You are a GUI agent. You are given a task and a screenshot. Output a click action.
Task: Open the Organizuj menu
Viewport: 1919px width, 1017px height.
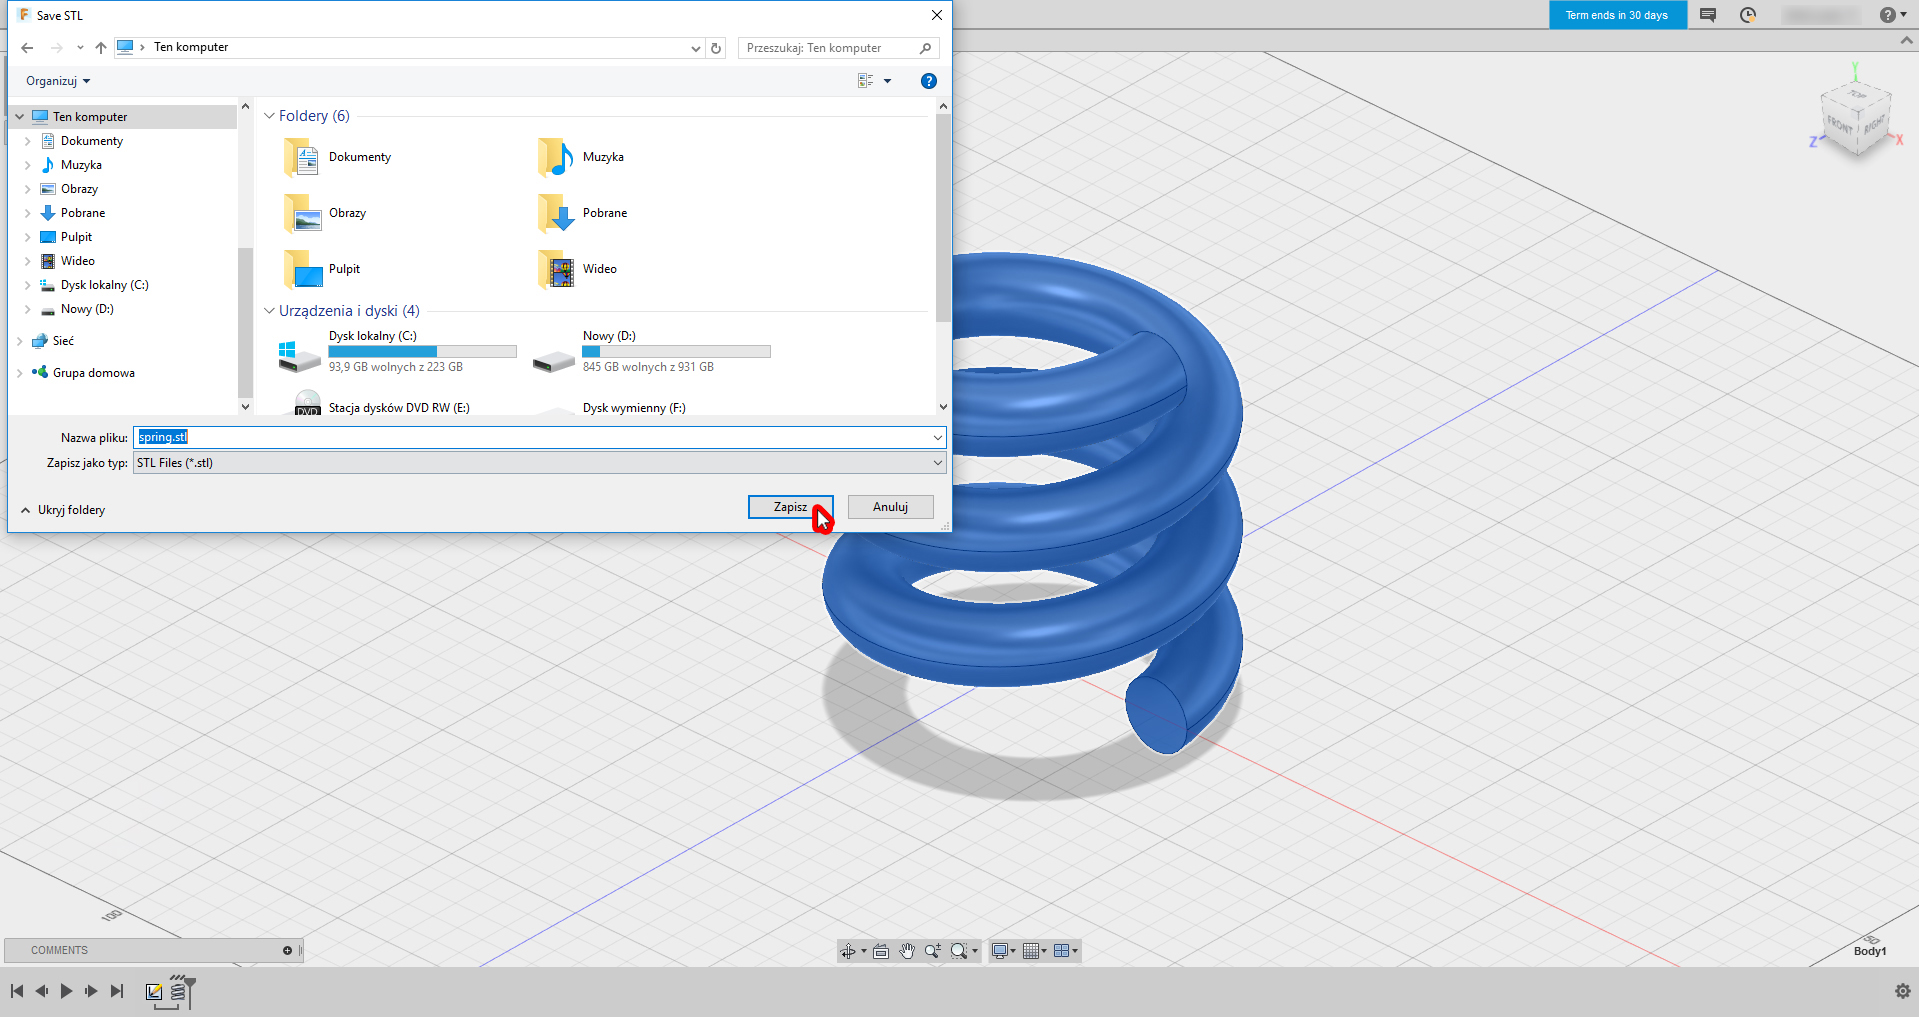coord(58,81)
